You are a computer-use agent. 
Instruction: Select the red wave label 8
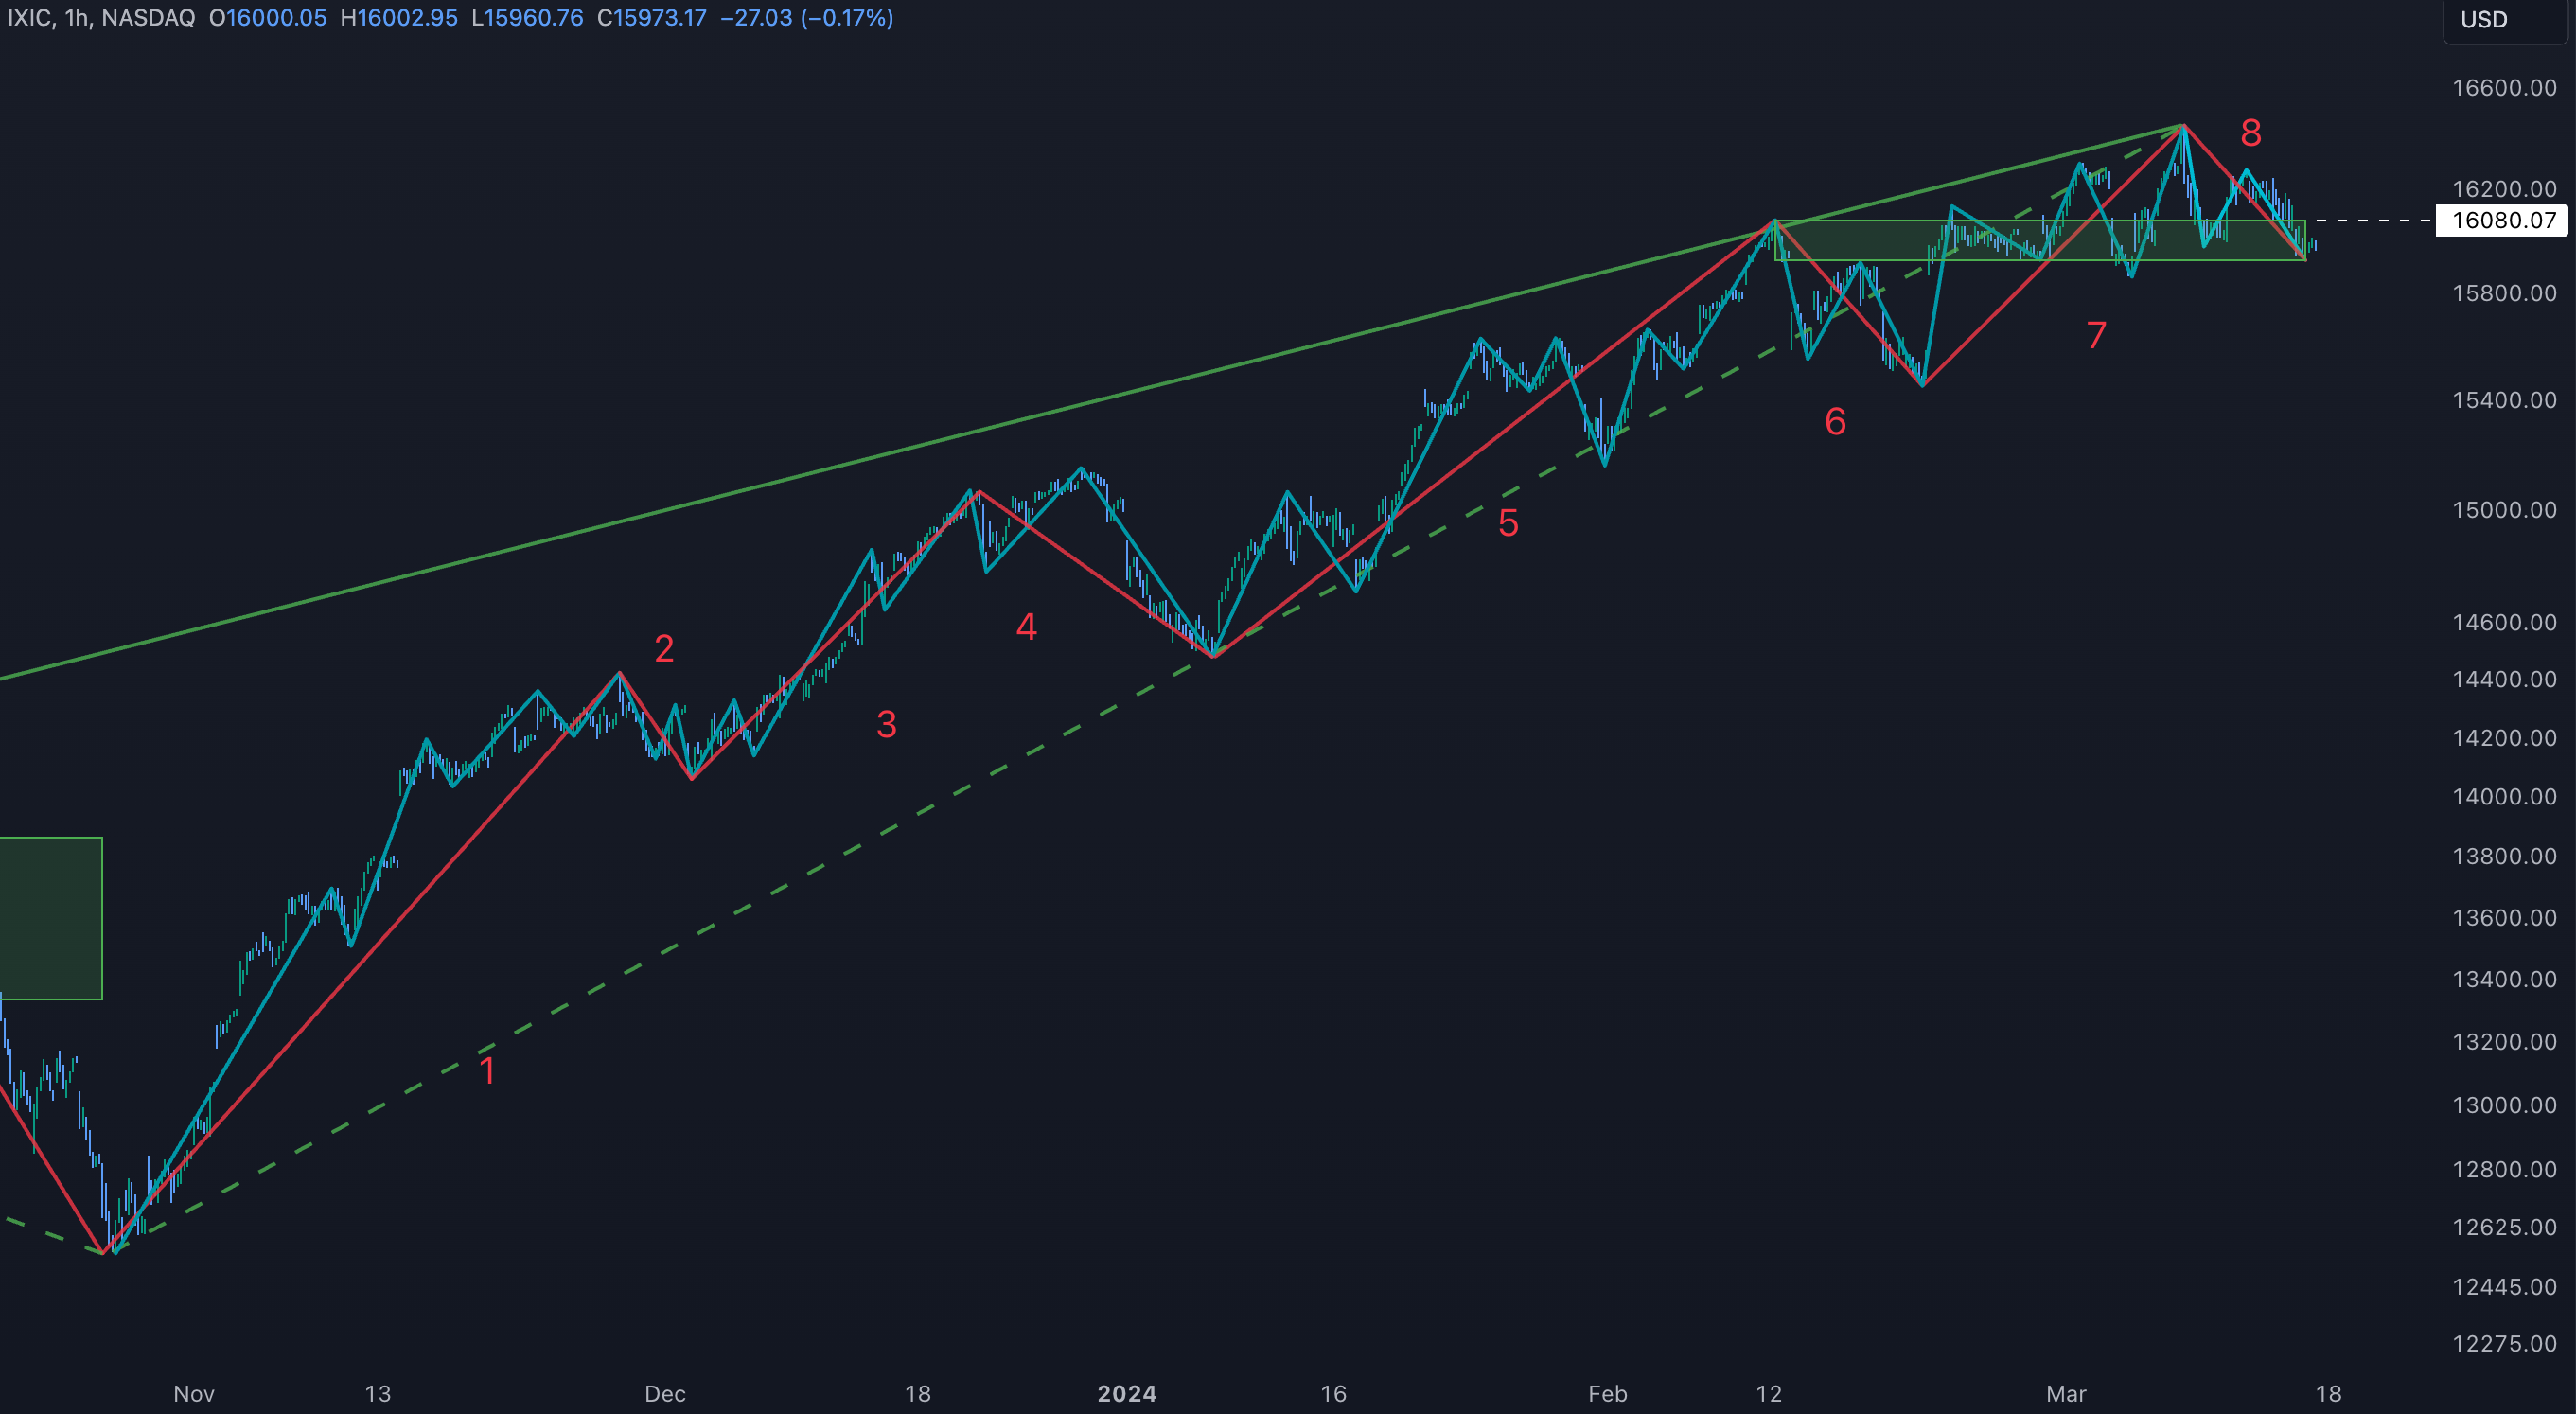coord(2250,132)
